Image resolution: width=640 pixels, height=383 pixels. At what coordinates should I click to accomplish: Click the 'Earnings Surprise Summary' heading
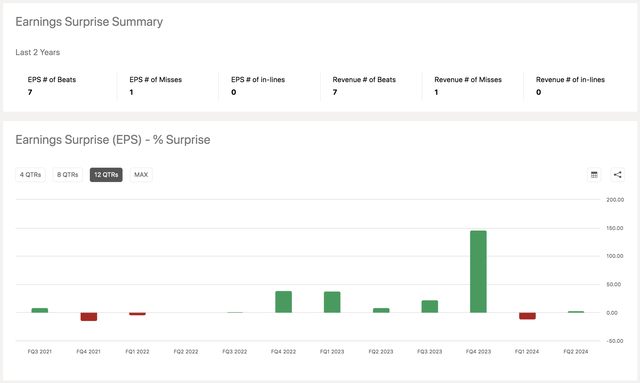pyautogui.click(x=89, y=22)
